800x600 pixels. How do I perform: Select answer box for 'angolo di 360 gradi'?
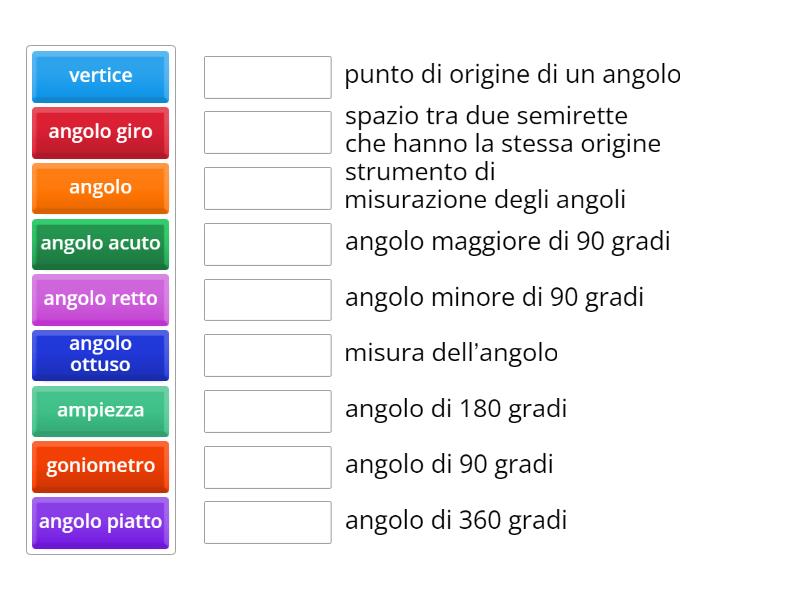click(x=267, y=522)
